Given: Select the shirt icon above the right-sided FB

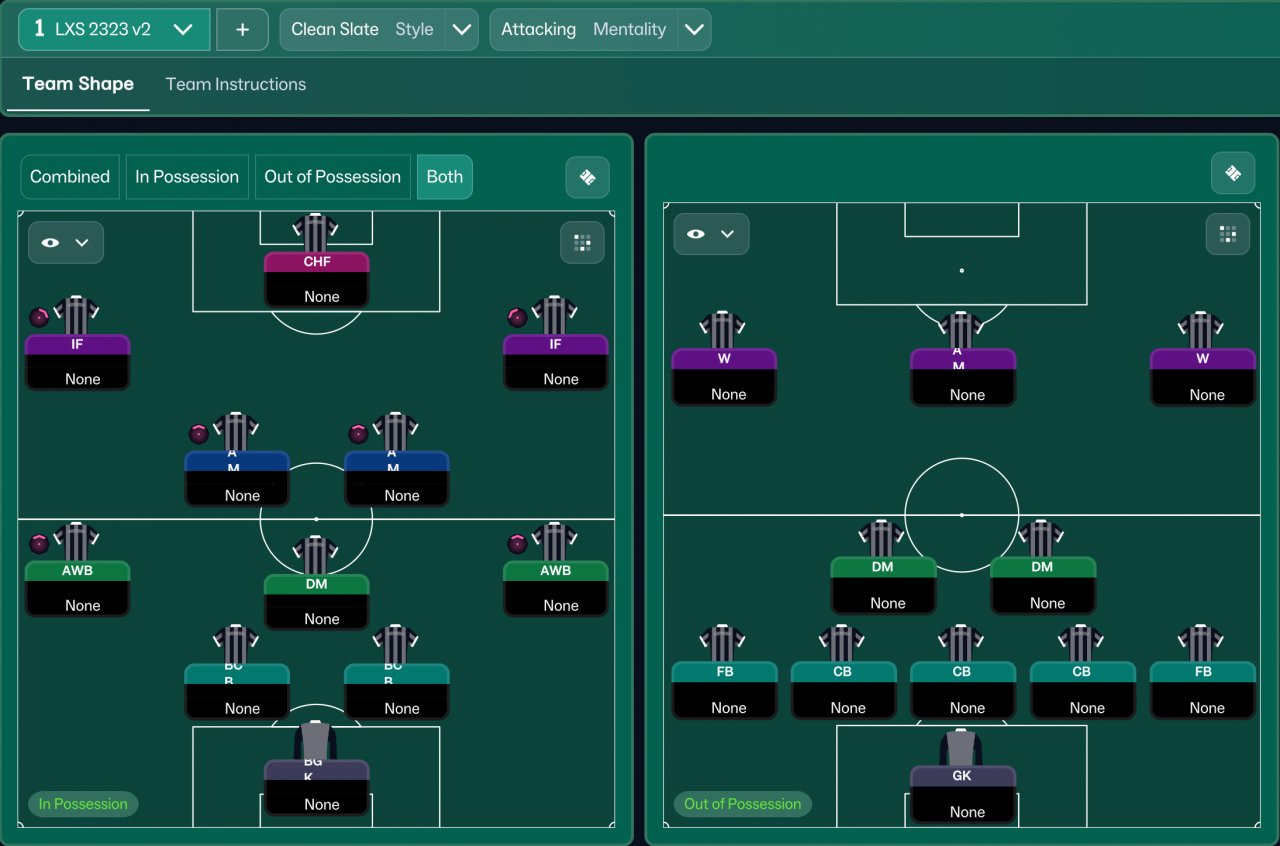Looking at the screenshot, I should [1200, 644].
